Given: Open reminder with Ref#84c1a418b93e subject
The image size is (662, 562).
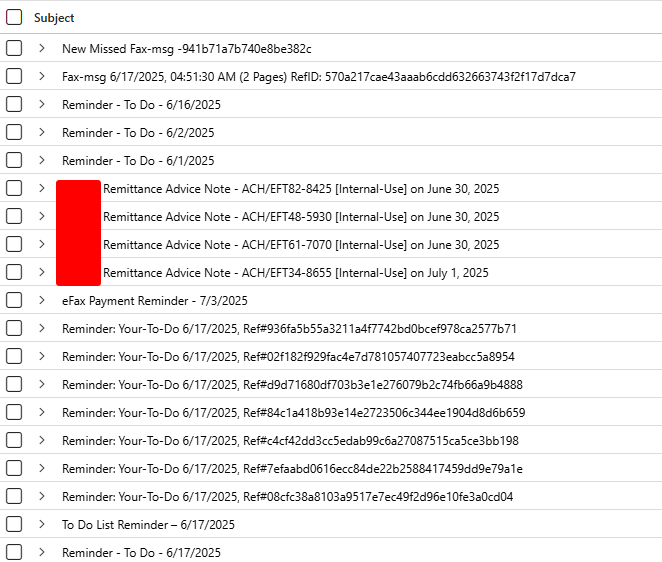Looking at the screenshot, I should [293, 413].
